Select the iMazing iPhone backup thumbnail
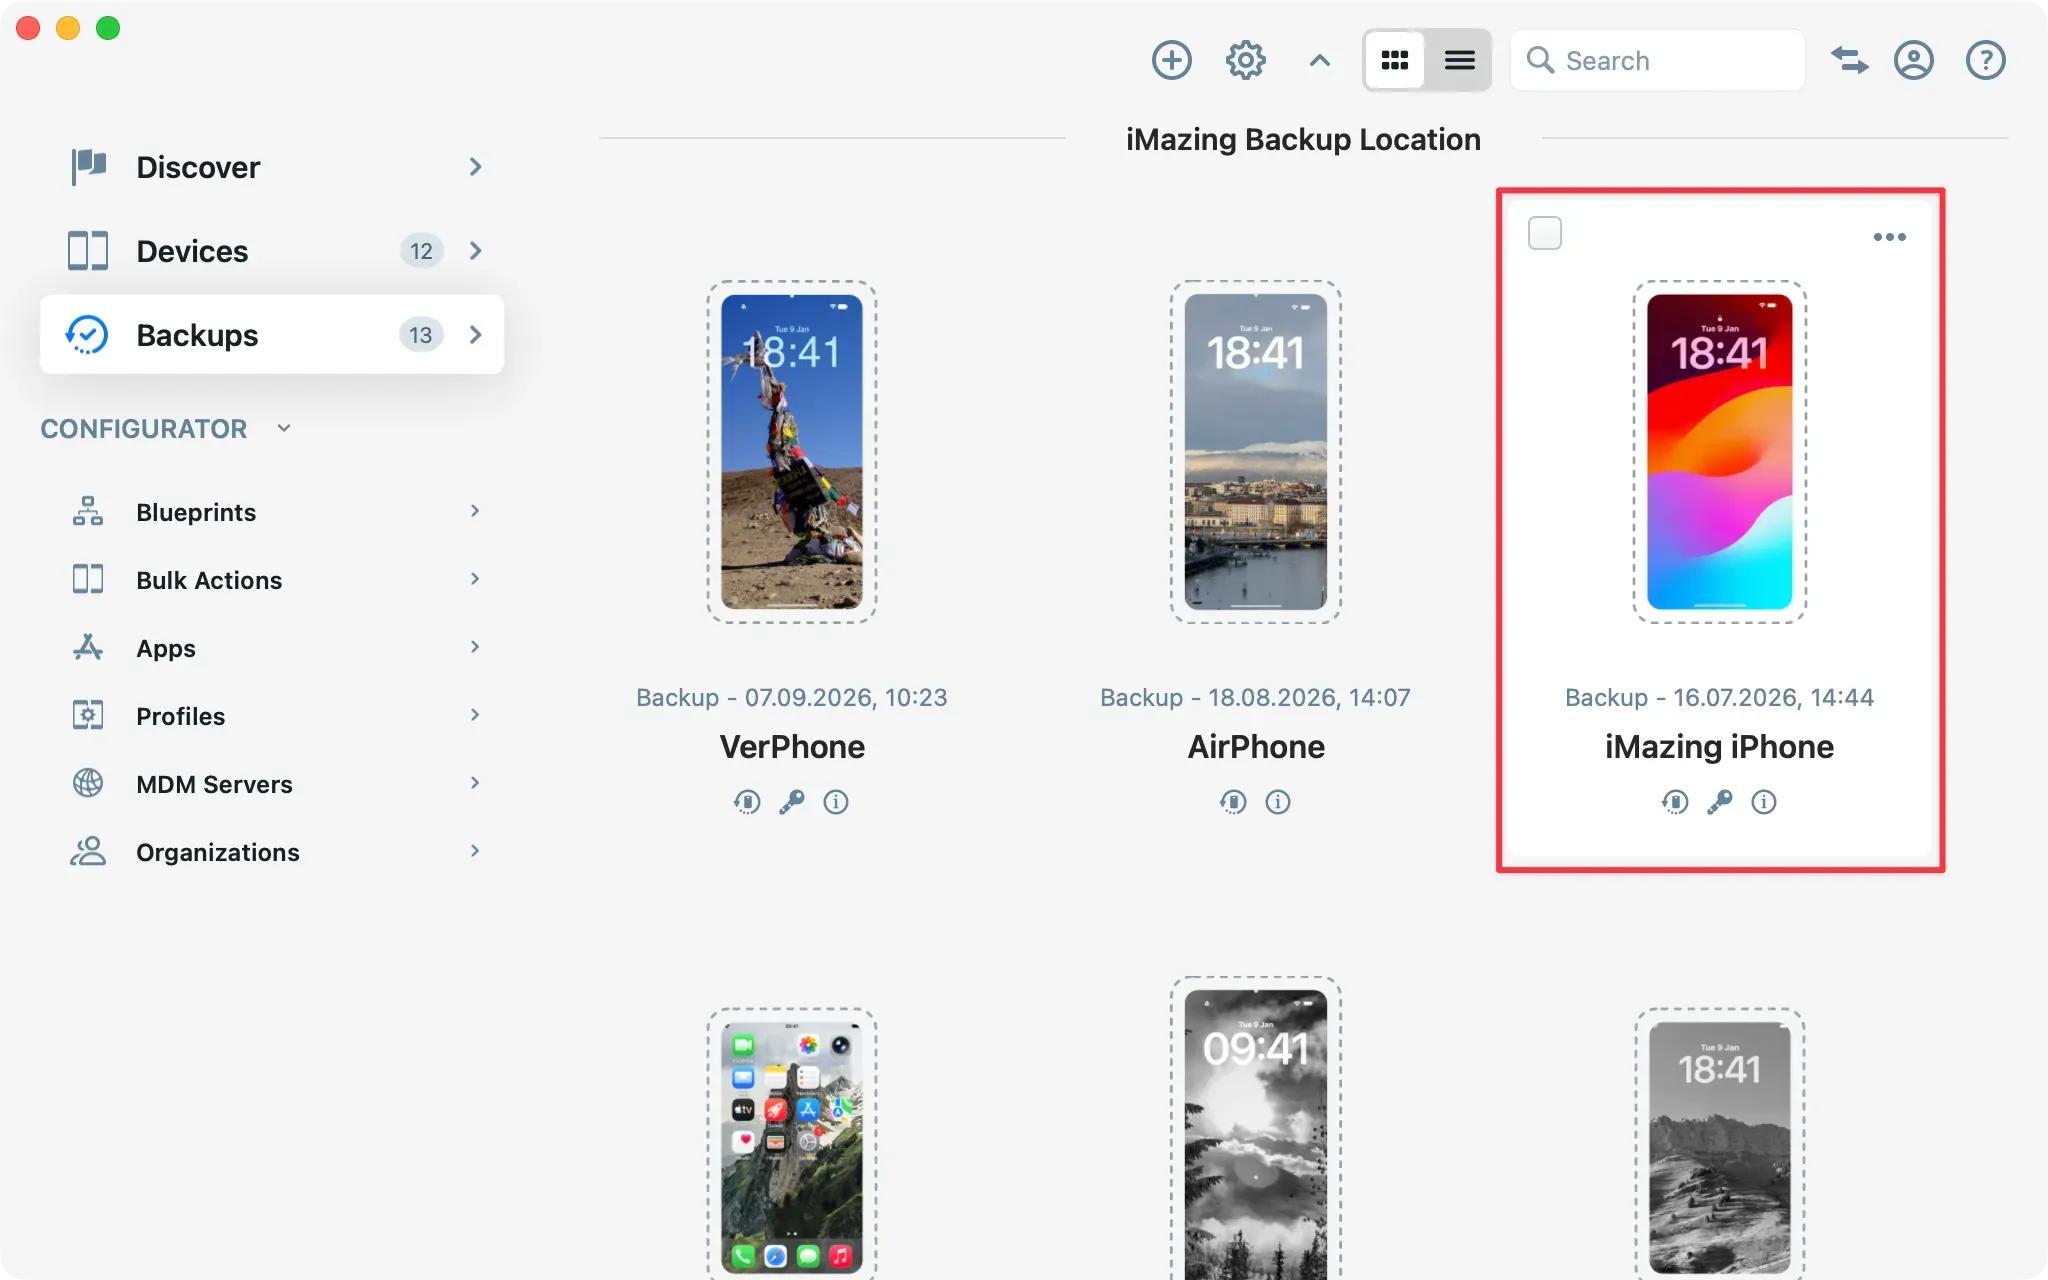2048x1280 pixels. [x=1720, y=452]
